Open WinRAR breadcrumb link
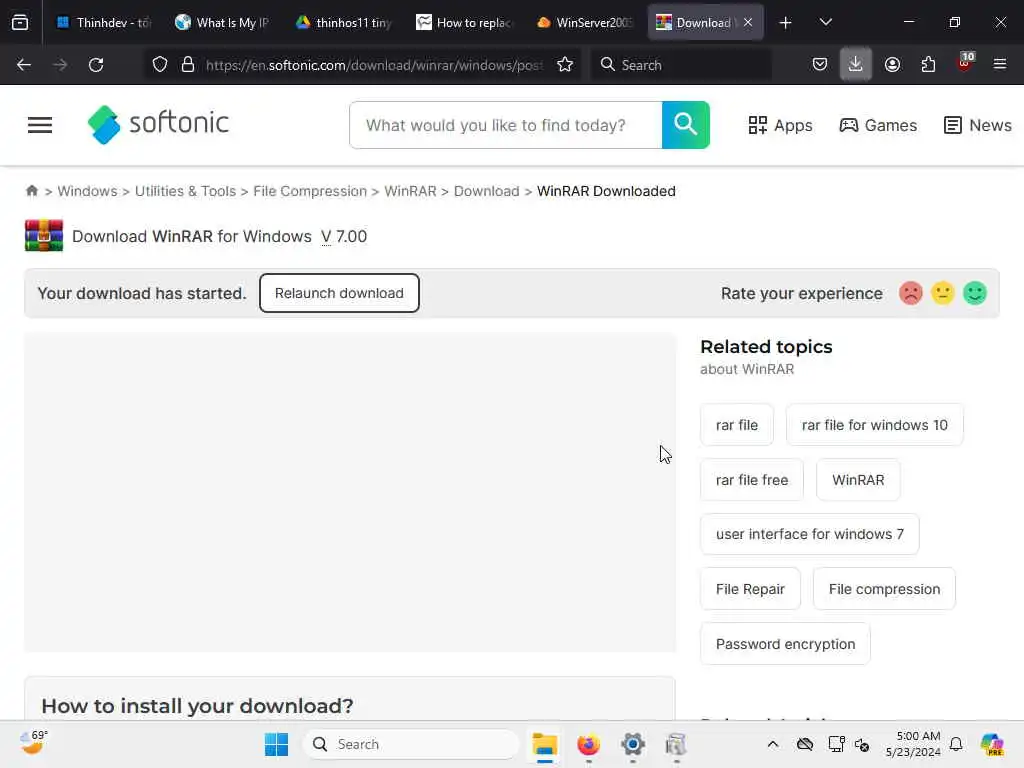 coord(410,191)
